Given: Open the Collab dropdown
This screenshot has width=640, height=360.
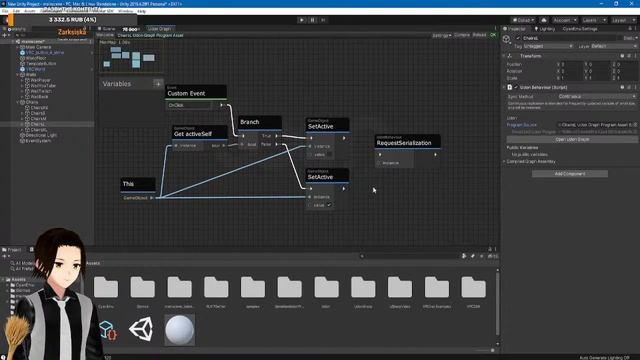Looking at the screenshot, I should pos(523,20).
